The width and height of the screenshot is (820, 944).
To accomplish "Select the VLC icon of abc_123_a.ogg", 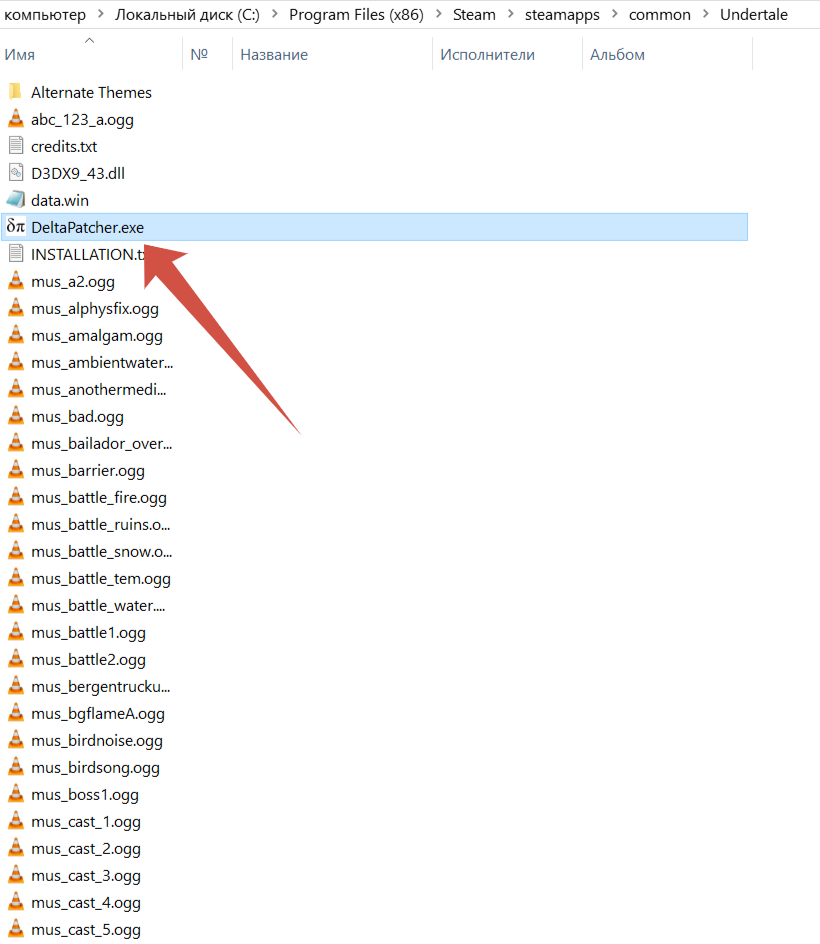I will point(16,119).
